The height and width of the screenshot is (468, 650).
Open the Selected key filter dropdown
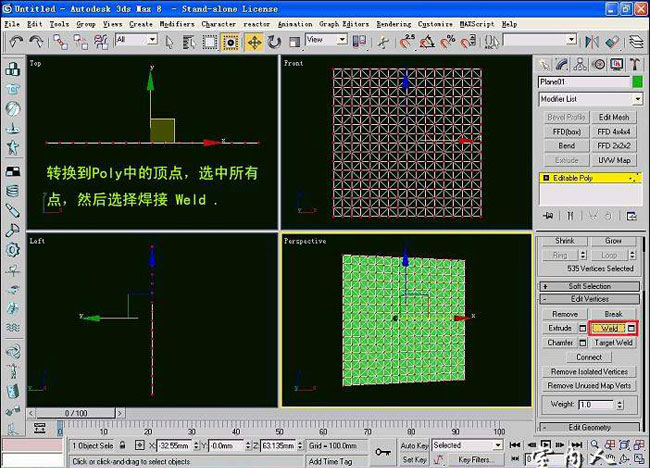[x=467, y=445]
